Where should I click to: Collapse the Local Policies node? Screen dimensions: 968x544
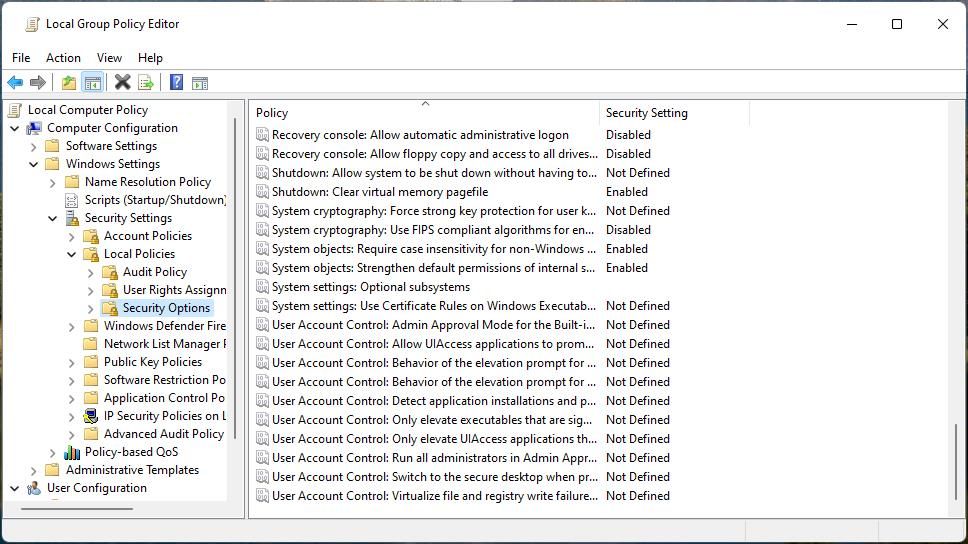(x=72, y=254)
